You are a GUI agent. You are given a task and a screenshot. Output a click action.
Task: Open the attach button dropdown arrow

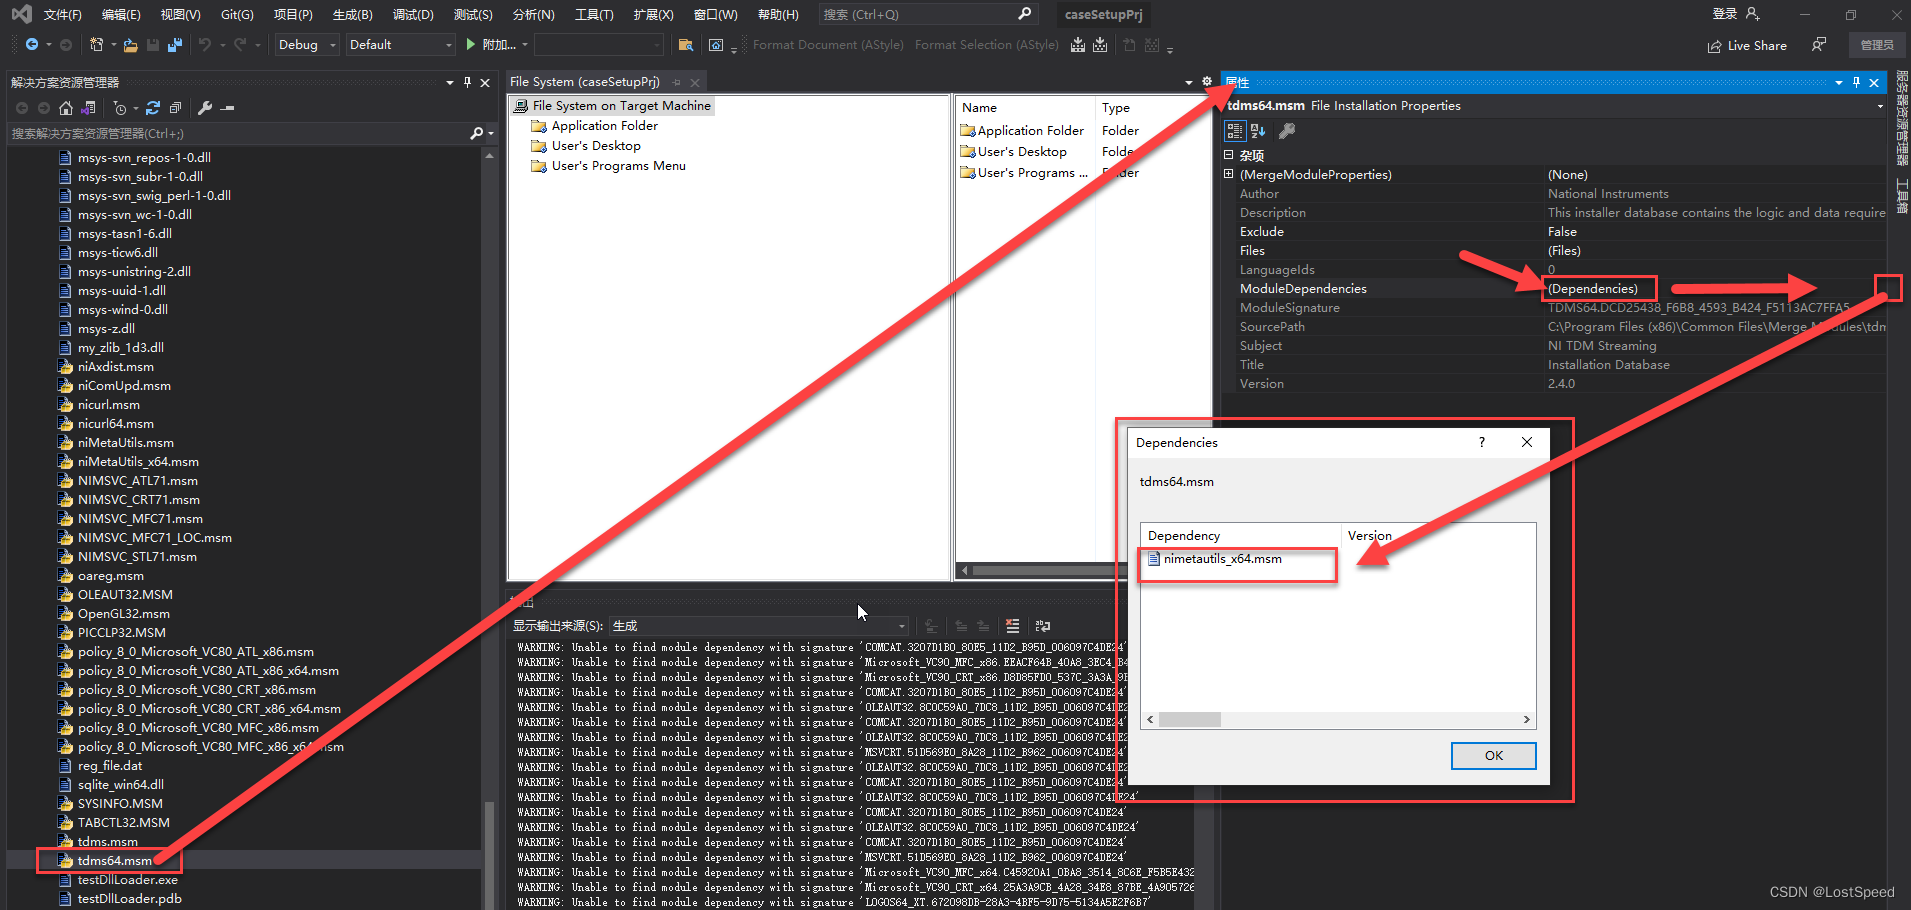[x=525, y=45]
